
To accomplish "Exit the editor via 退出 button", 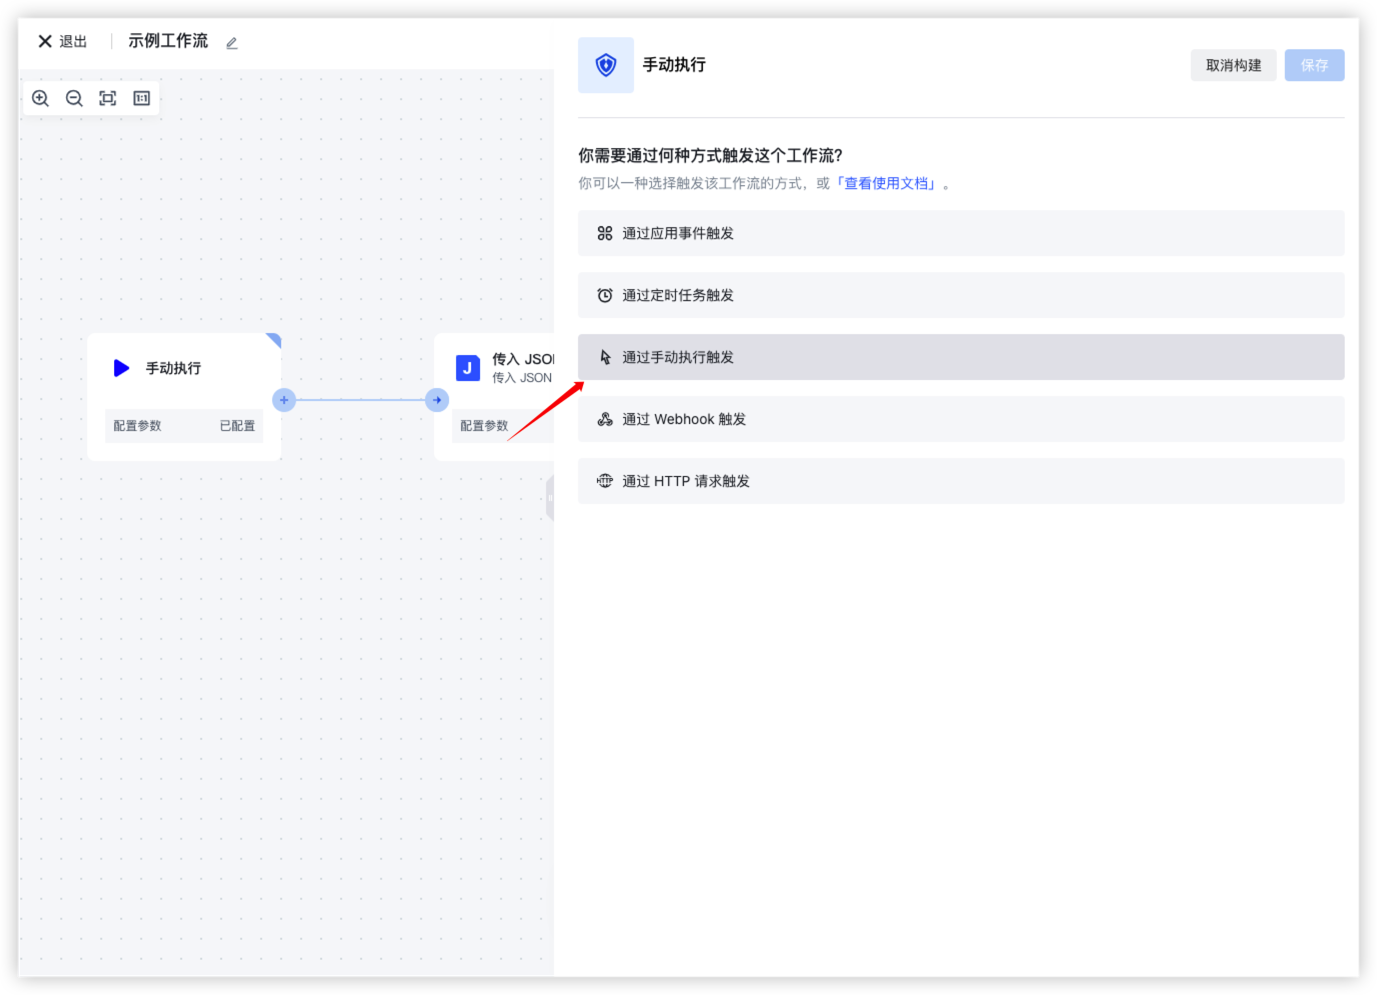I will click(x=63, y=42).
